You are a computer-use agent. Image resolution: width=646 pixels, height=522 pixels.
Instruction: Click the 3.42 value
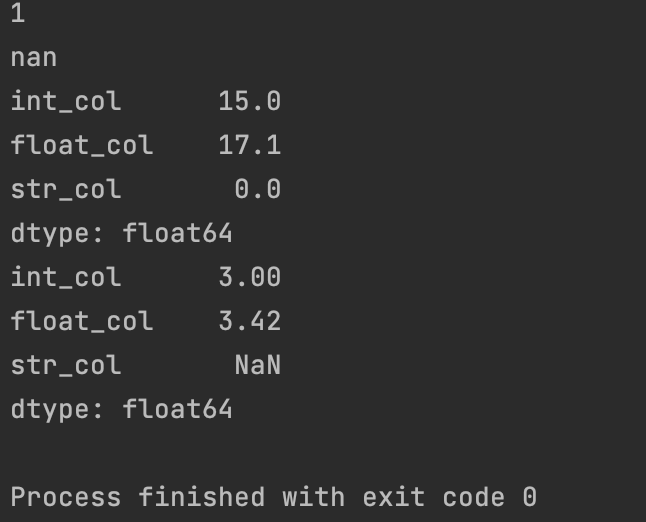pyautogui.click(x=249, y=321)
